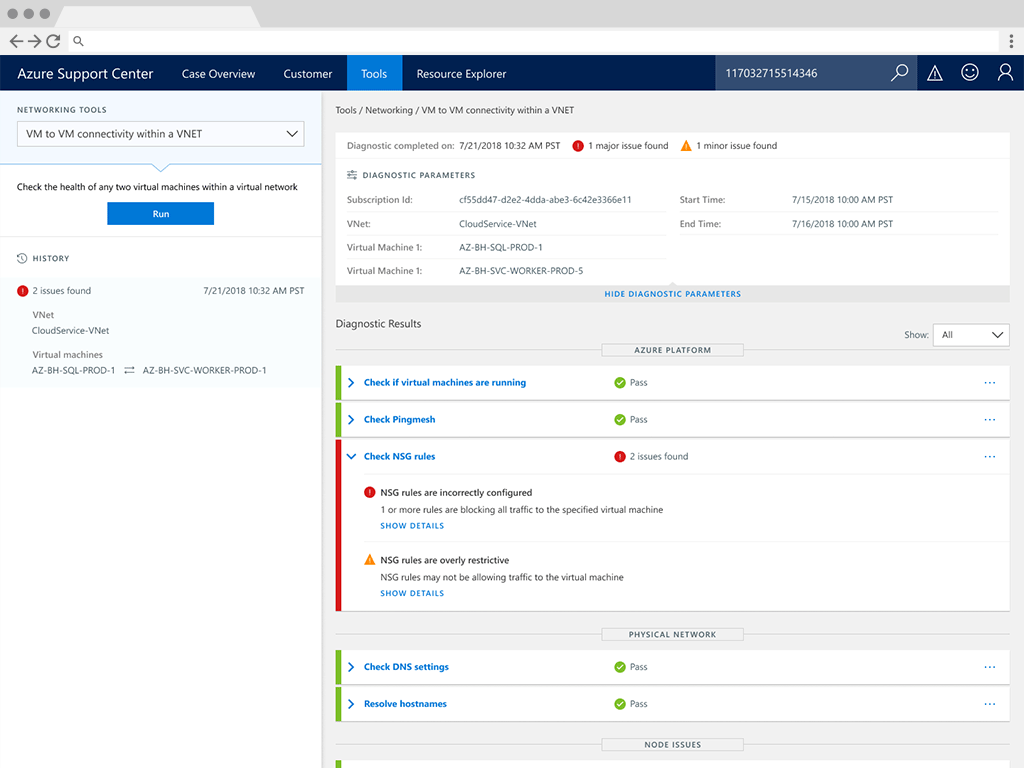
Task: Select the 2 issues found history entry
Action: [x=161, y=332]
